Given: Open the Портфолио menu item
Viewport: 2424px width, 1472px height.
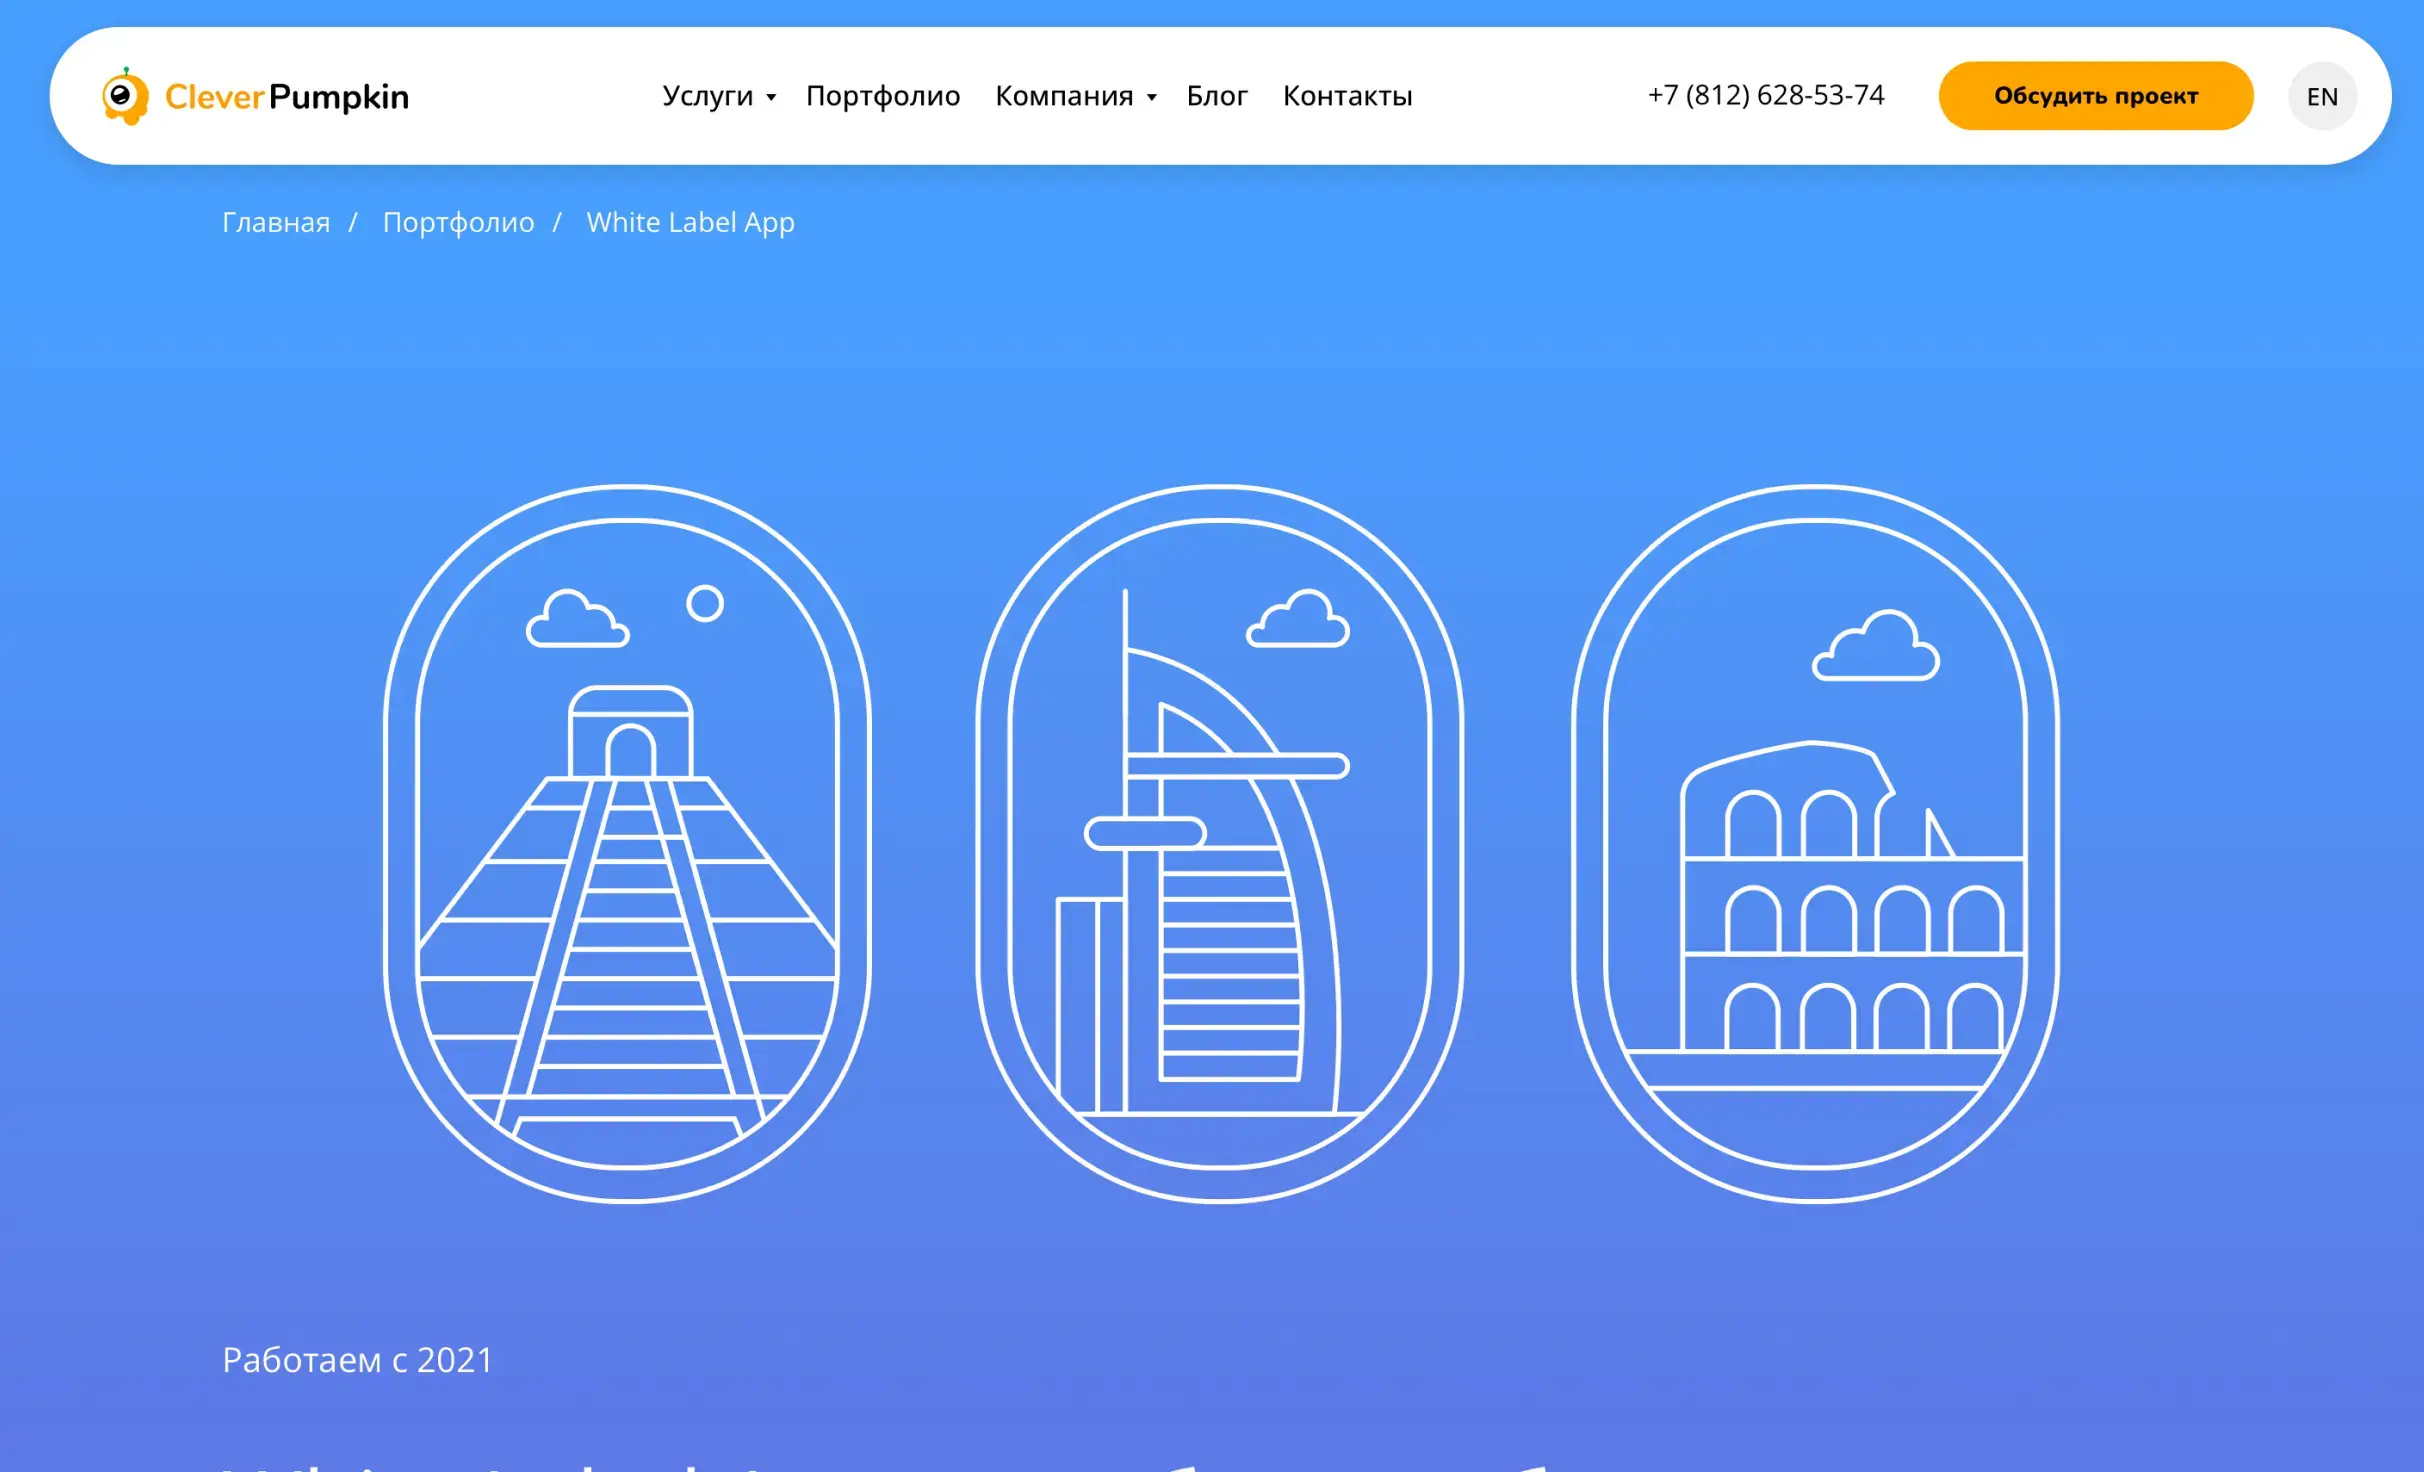Looking at the screenshot, I should (883, 95).
